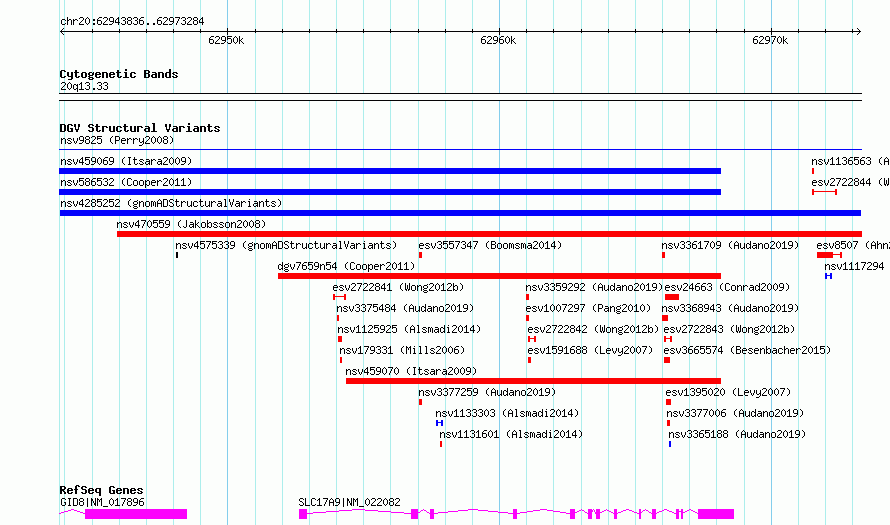
Task: Click the nsv470559 (Jakobsson2008) red bar
Action: [489, 234]
